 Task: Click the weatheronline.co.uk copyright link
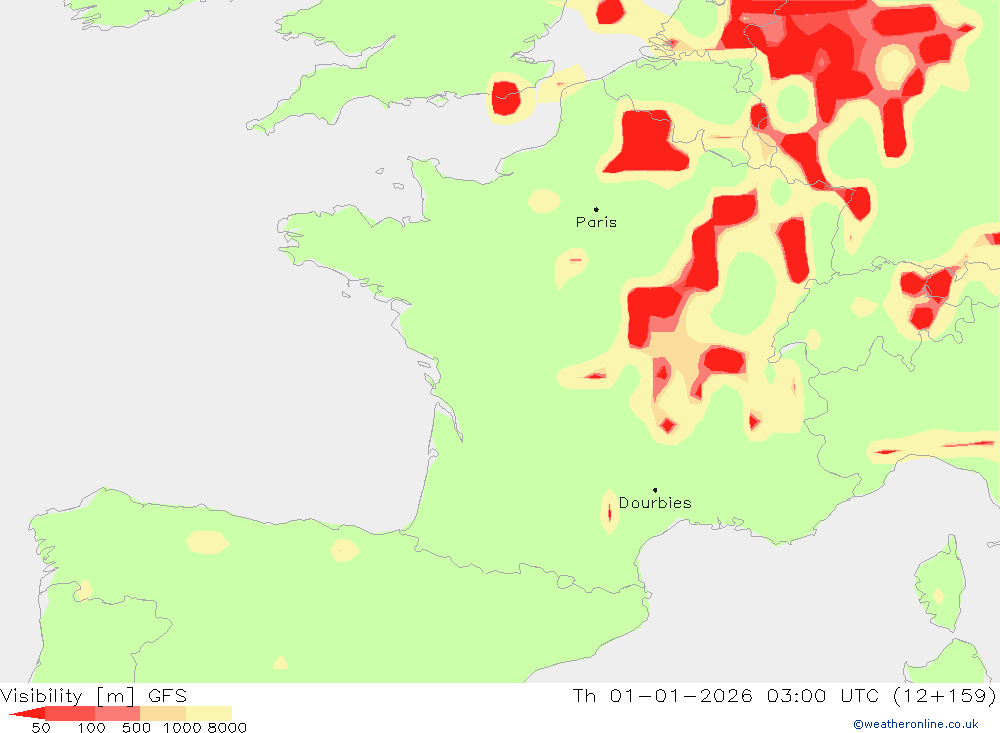916,724
